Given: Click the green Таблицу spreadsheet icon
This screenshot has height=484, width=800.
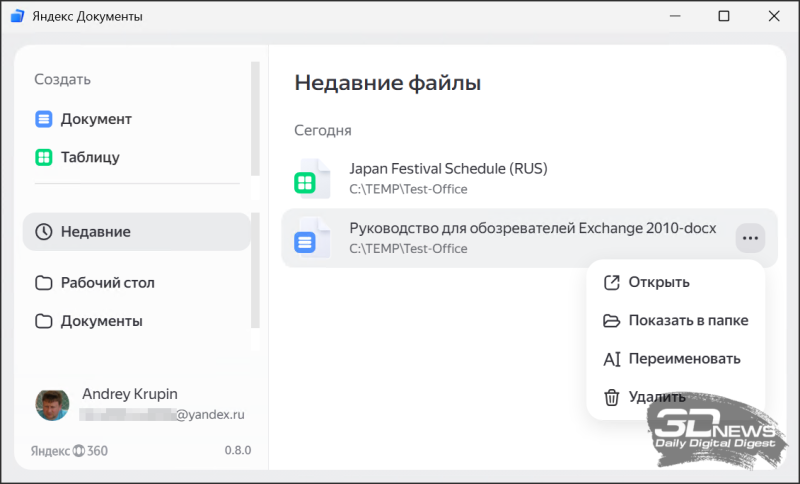Looking at the screenshot, I should (43, 157).
